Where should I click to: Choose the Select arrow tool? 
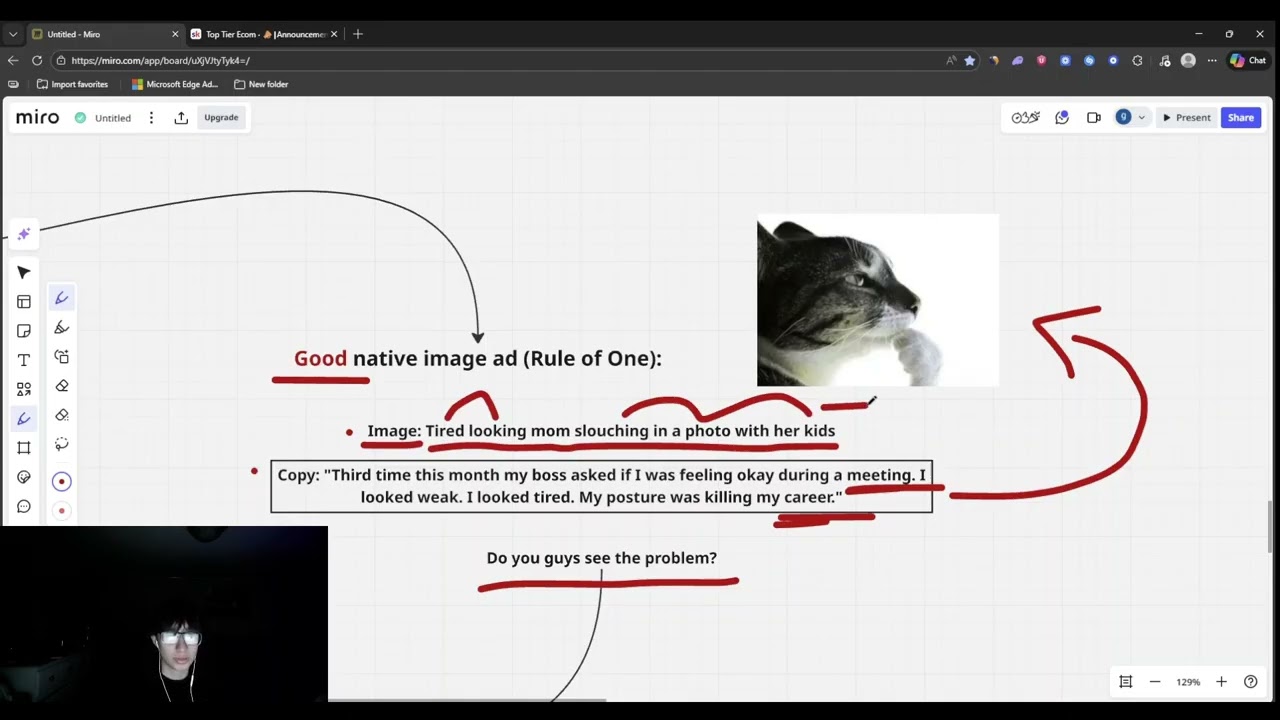pyautogui.click(x=24, y=272)
